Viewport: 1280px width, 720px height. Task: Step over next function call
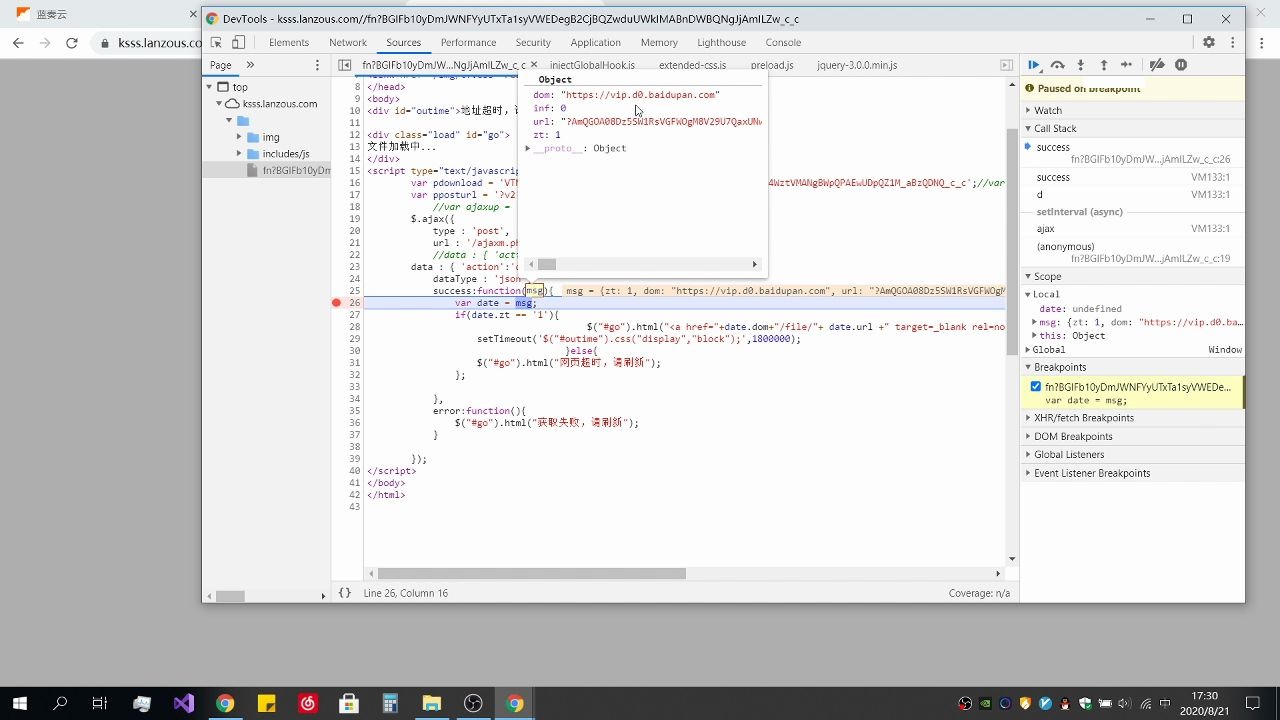pyautogui.click(x=1057, y=65)
